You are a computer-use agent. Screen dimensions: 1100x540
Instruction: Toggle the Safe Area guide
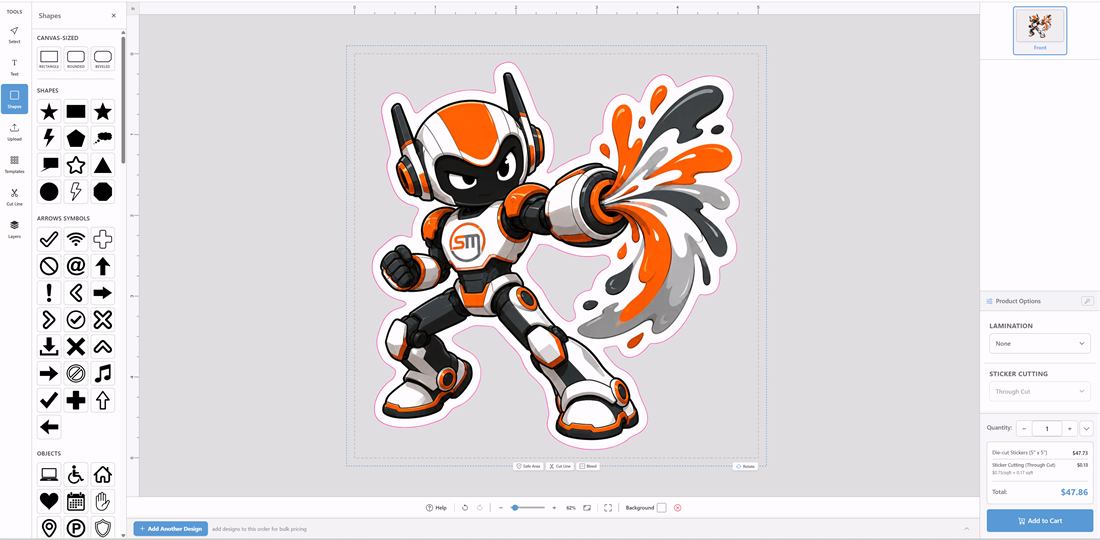(528, 466)
